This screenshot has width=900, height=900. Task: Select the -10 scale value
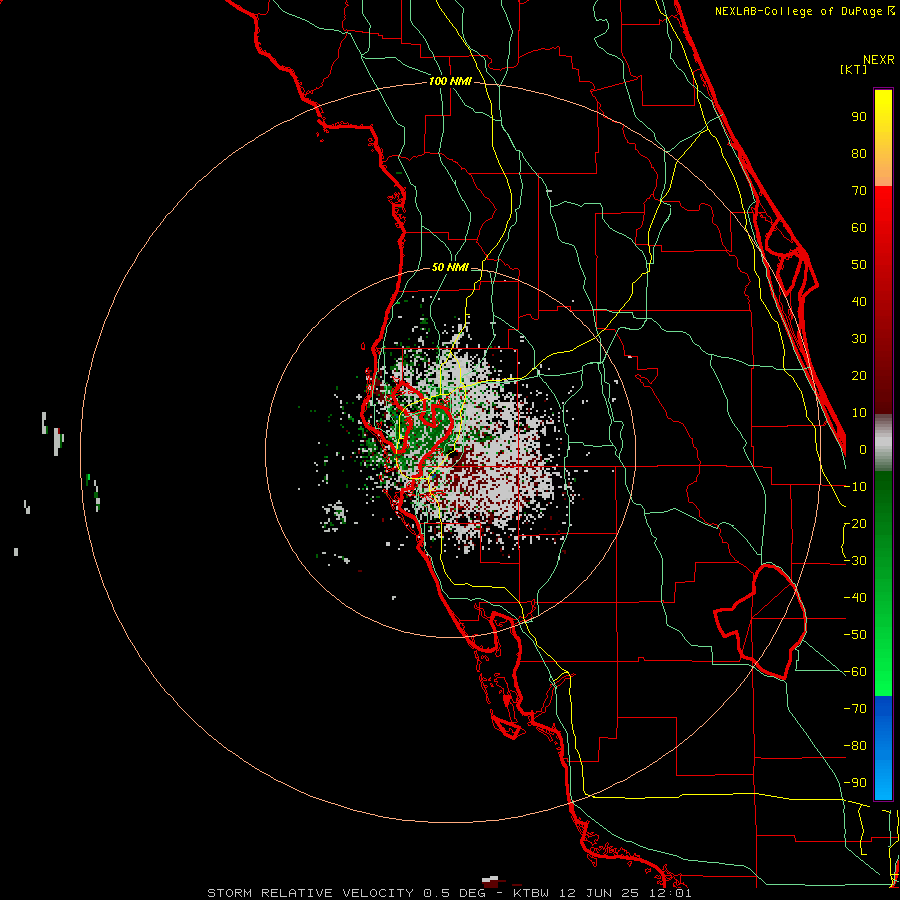tap(855, 487)
